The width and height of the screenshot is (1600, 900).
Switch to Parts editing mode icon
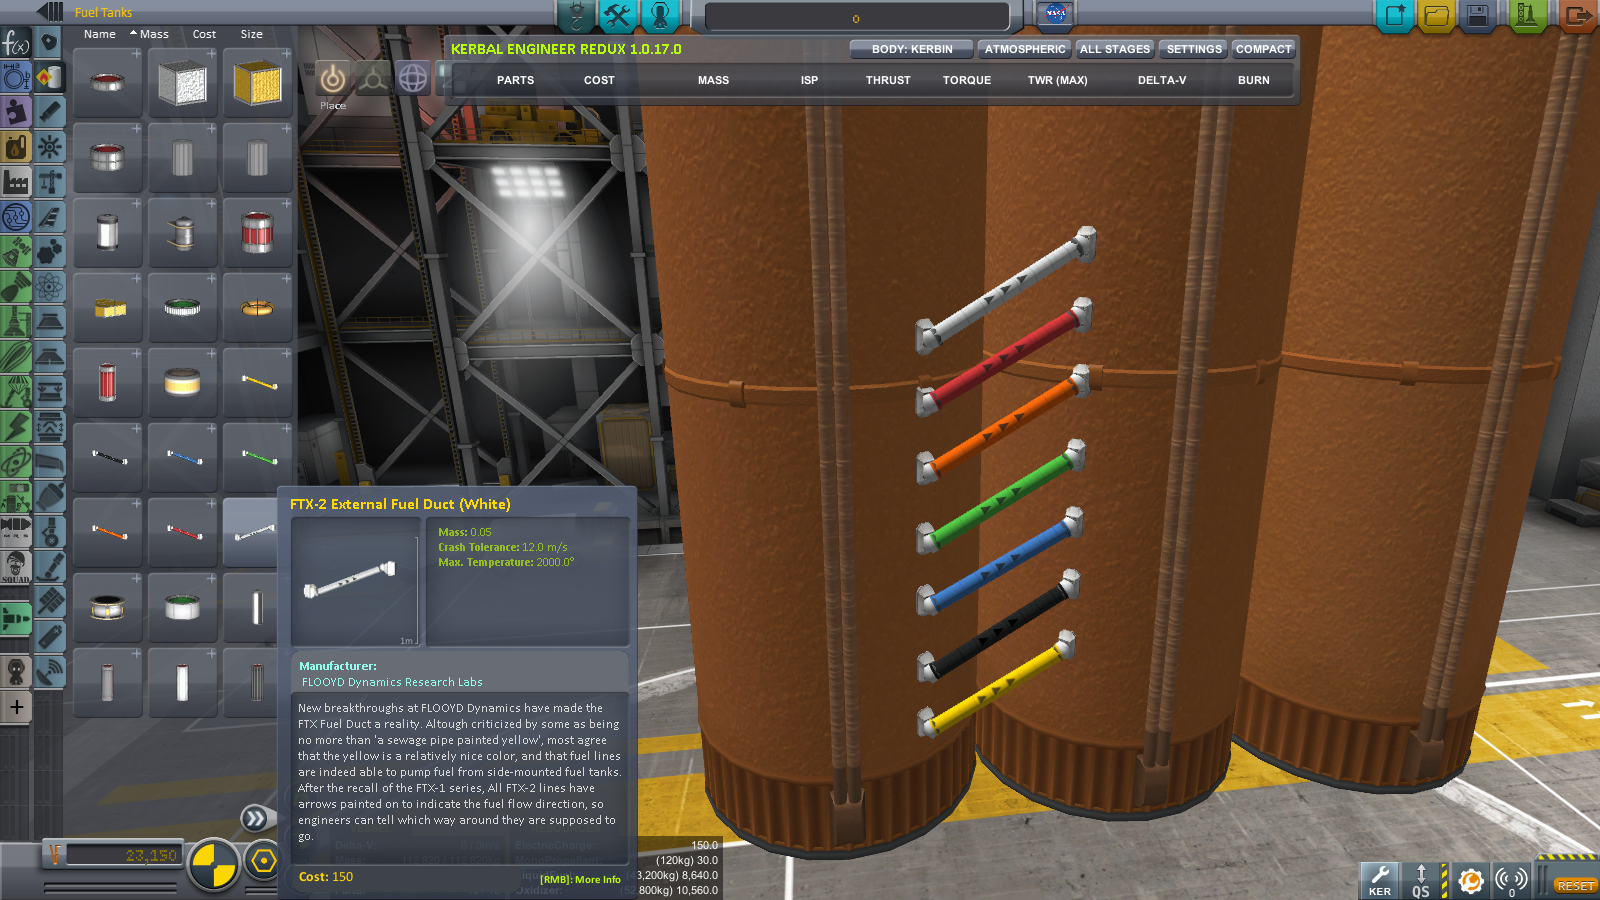[576, 15]
